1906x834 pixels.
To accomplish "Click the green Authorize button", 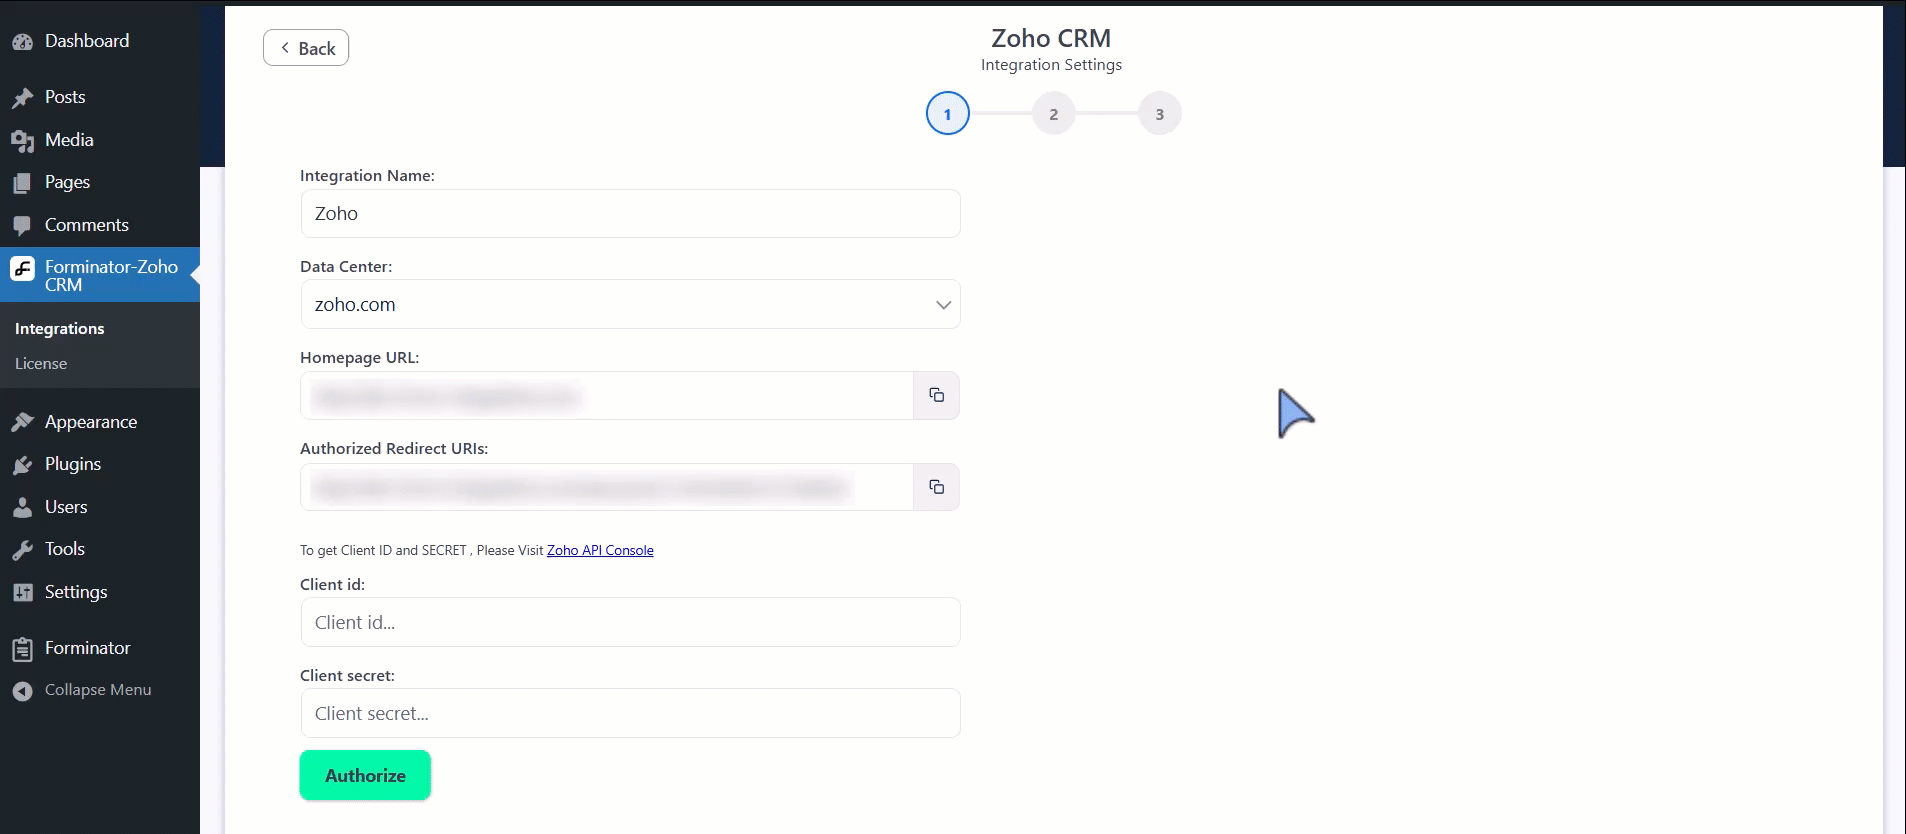I will (x=365, y=775).
